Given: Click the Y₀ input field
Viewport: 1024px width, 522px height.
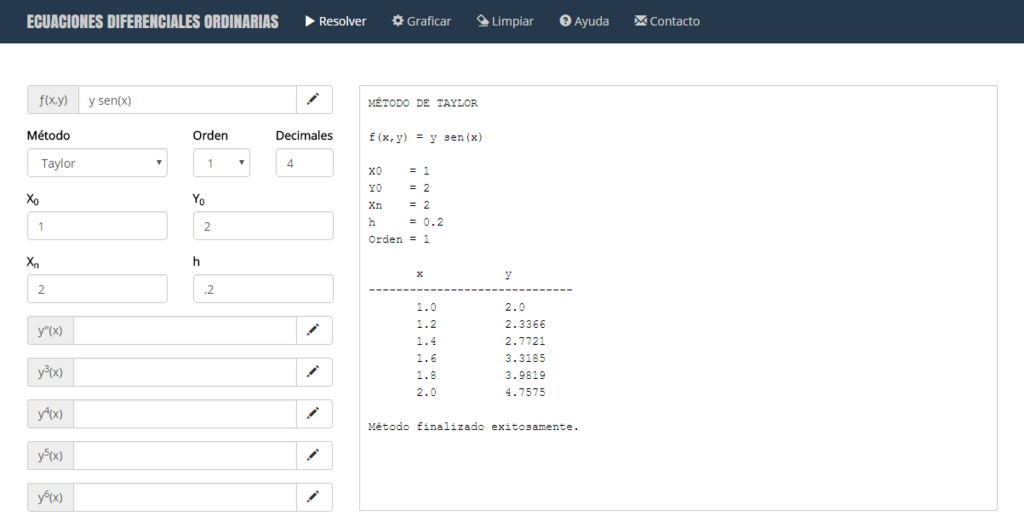Looking at the screenshot, I should [263, 226].
